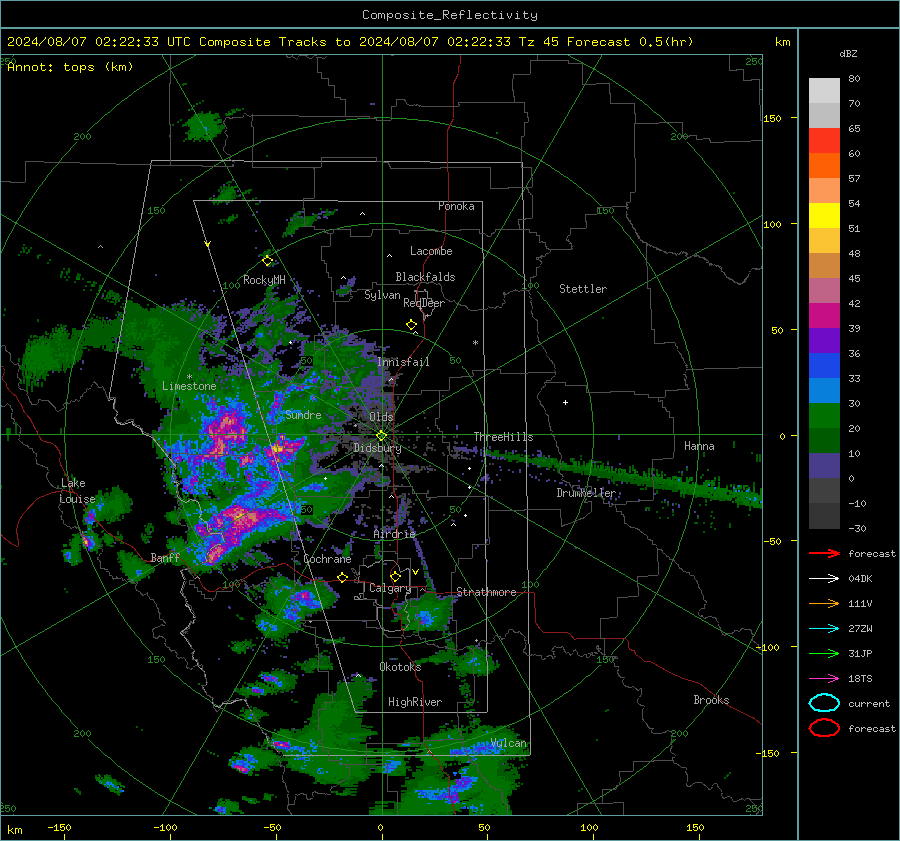Click the Drumheller city label
Screen dimensions: 900x841
pos(586,493)
